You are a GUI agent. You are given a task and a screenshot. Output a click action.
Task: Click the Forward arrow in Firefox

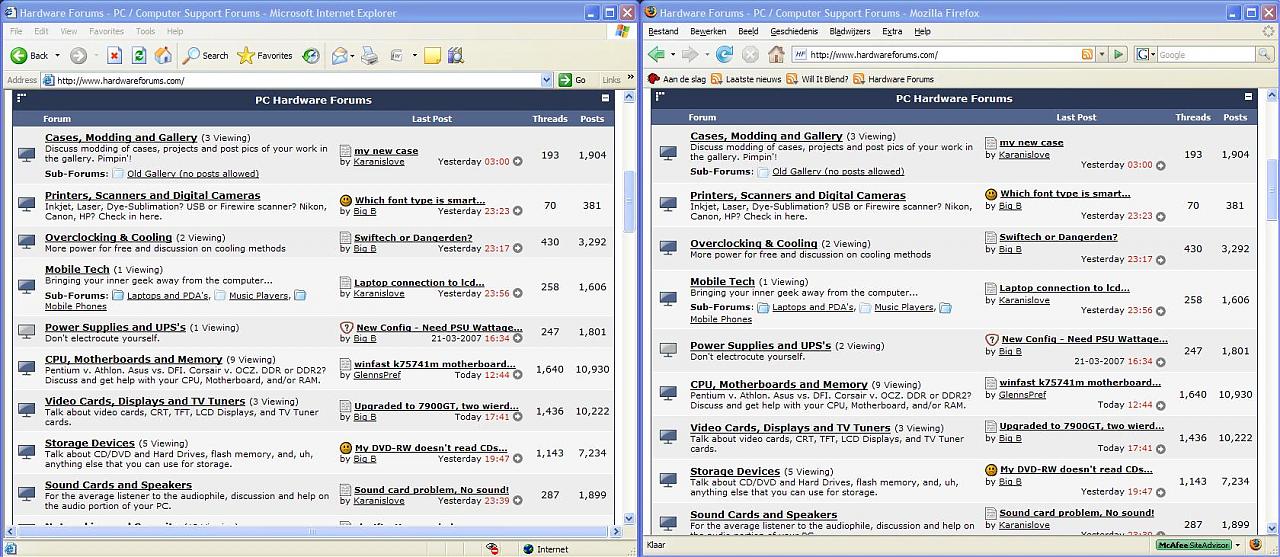(x=689, y=54)
